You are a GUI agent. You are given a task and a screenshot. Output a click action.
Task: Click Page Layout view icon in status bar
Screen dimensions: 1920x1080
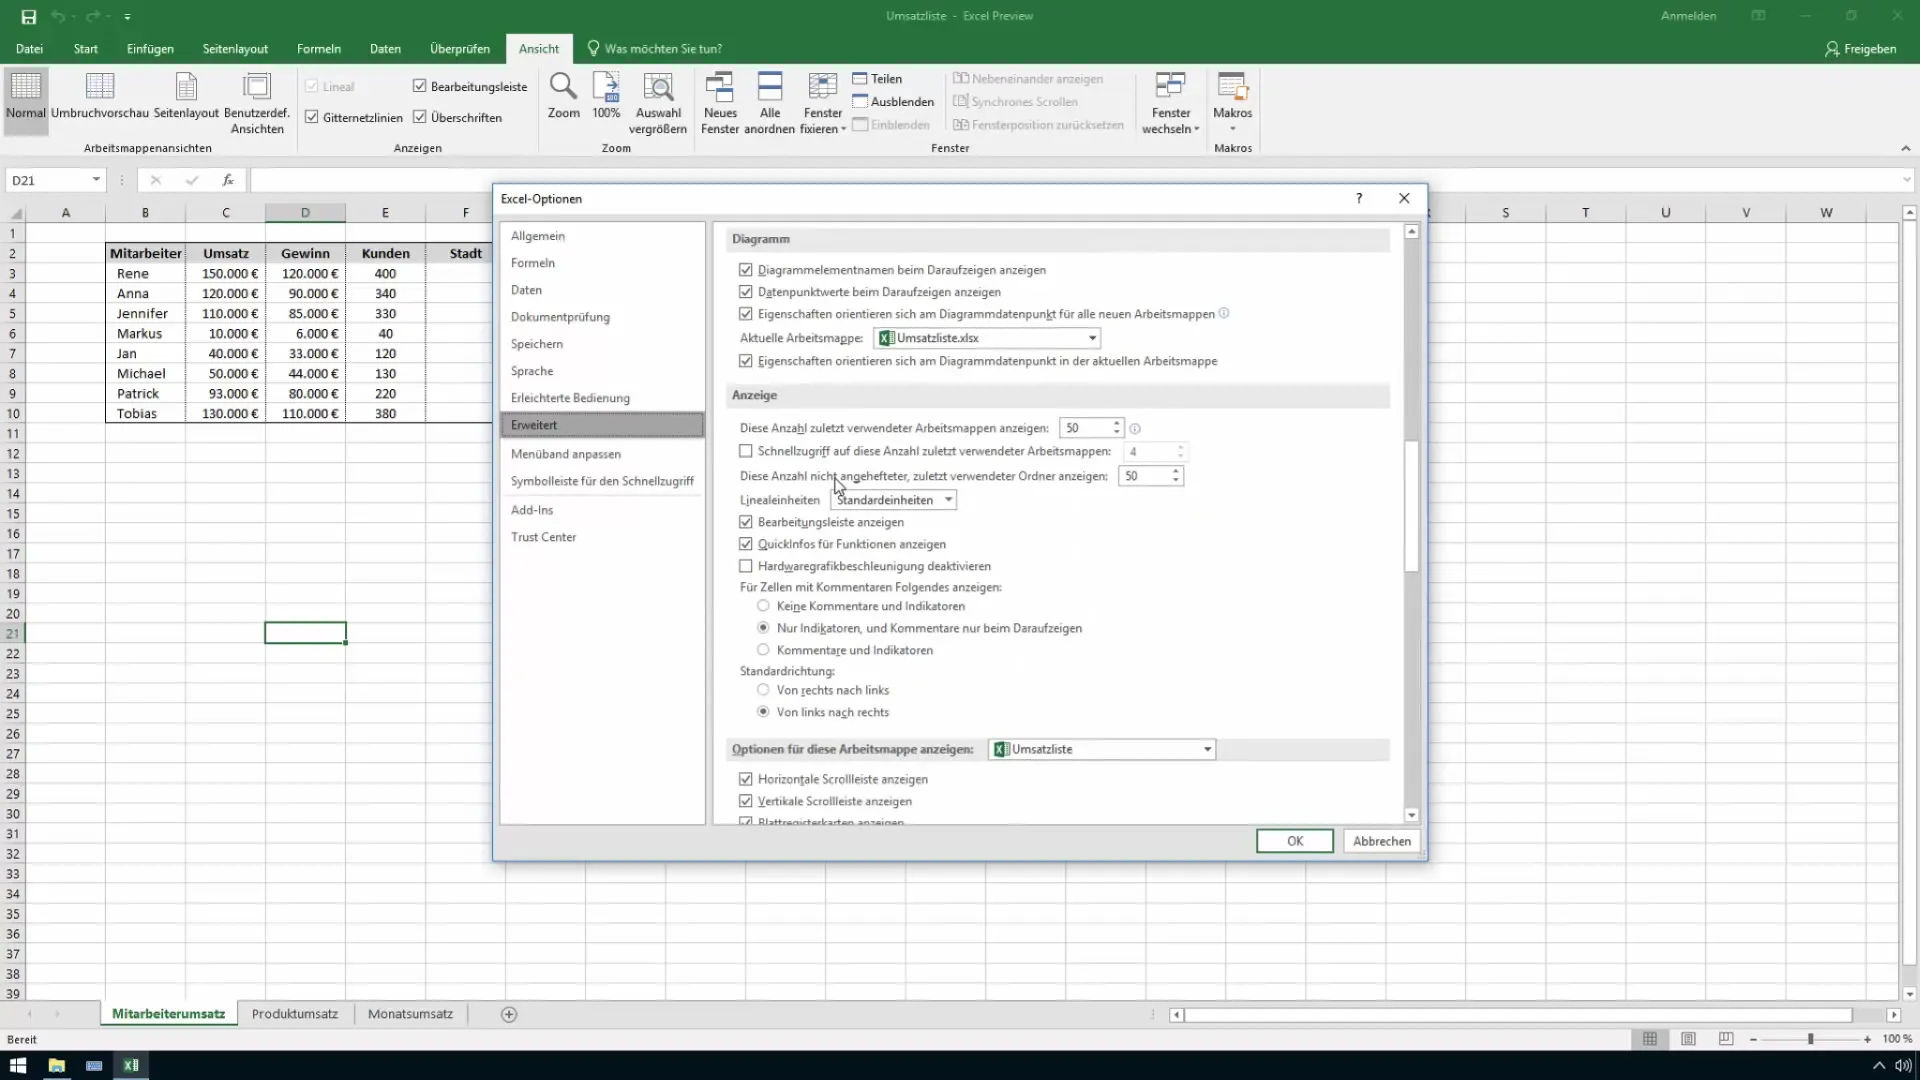click(1688, 1039)
